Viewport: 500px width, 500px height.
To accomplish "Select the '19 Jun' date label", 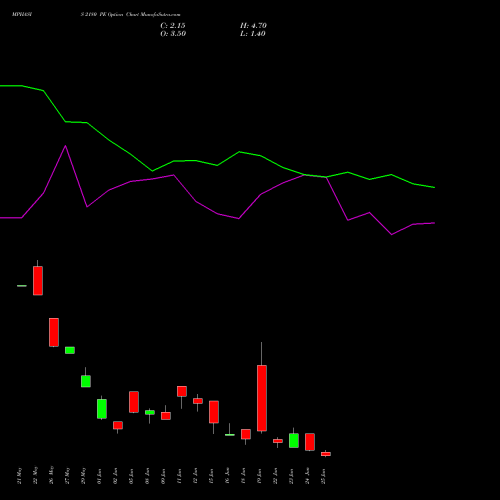I will point(260,476).
